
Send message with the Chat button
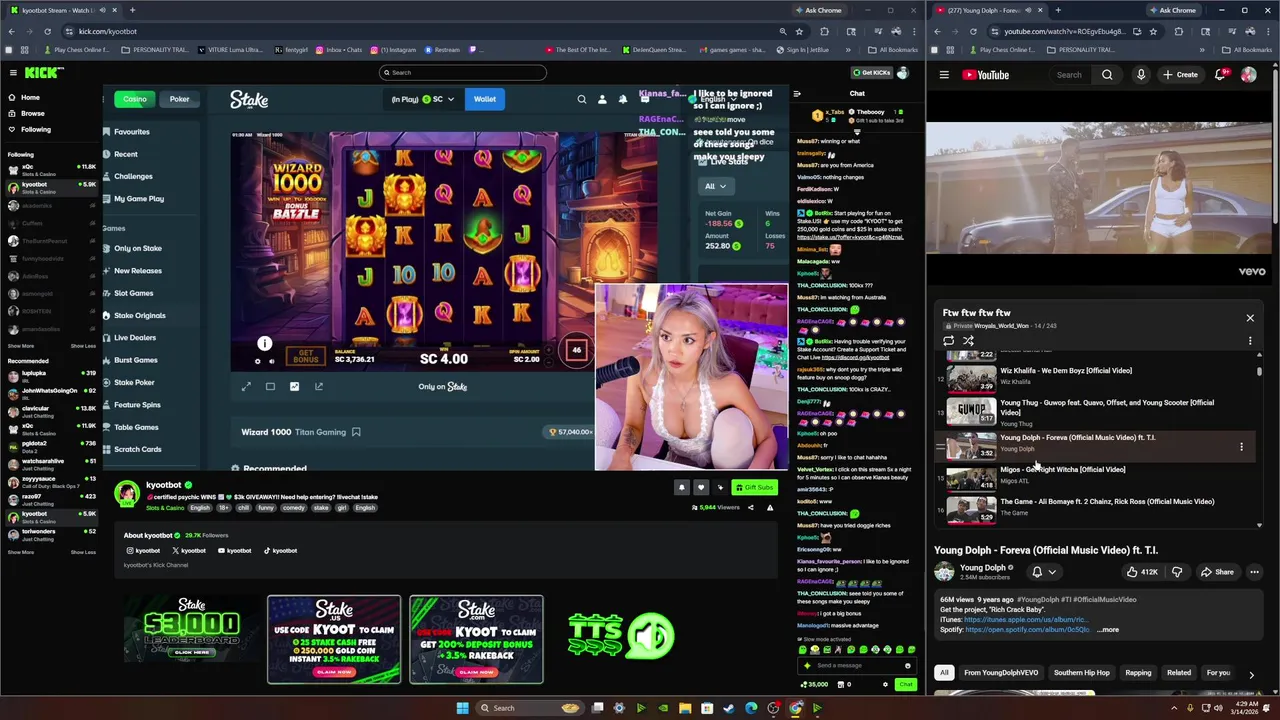tap(905, 685)
